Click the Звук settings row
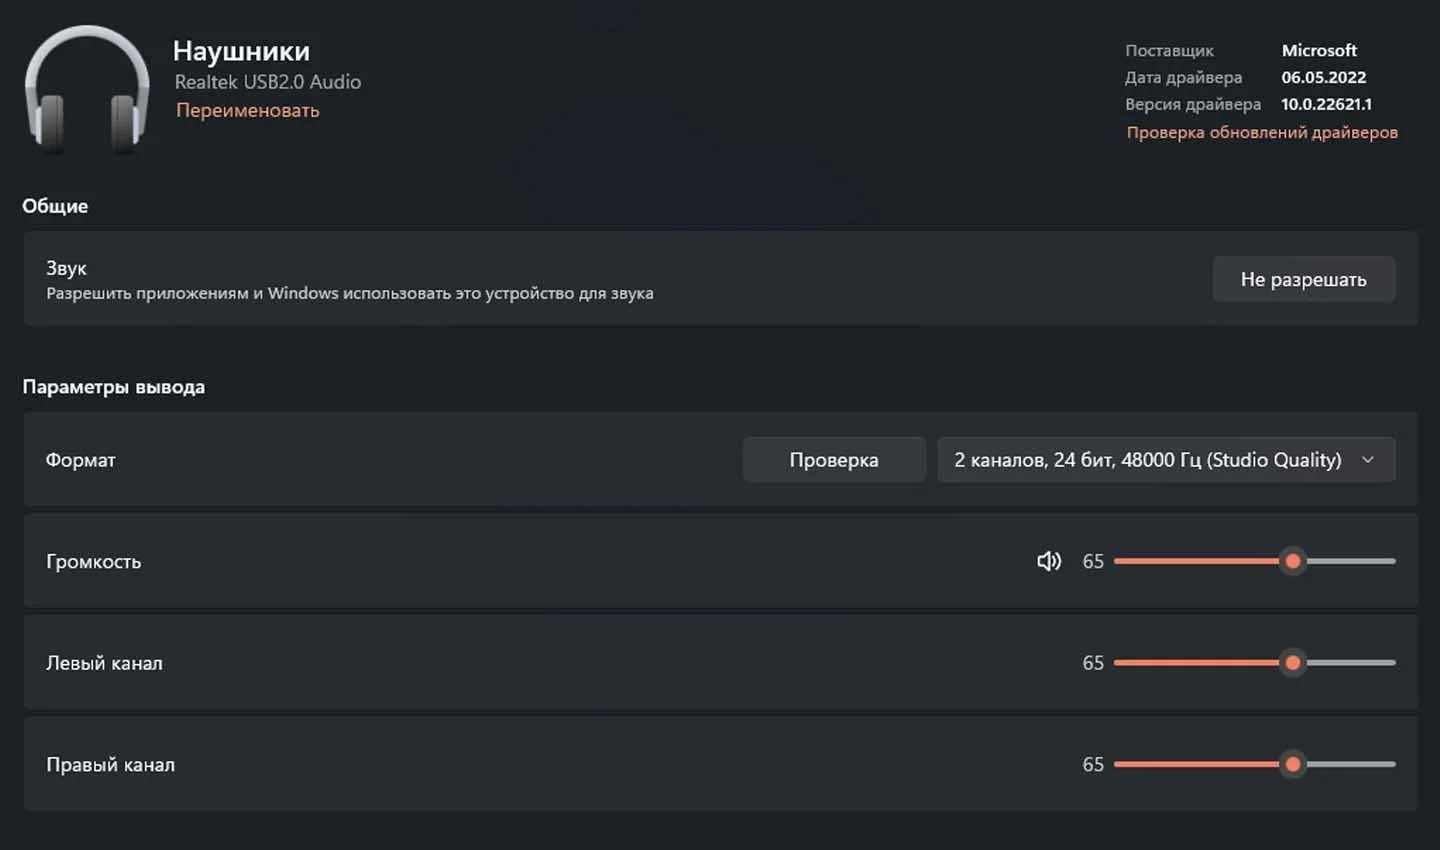This screenshot has width=1440, height=850. [720, 279]
